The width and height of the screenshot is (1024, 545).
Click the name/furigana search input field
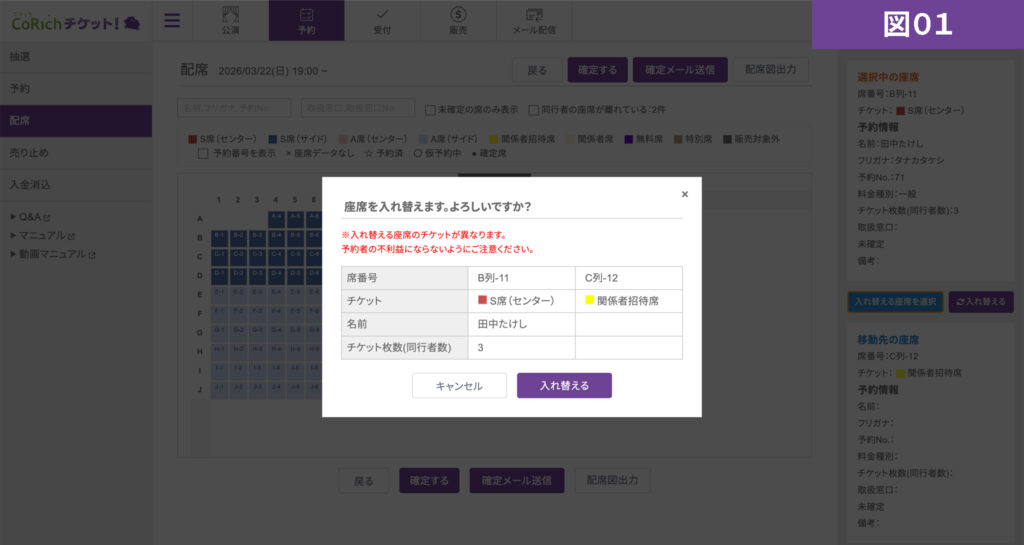(x=234, y=108)
